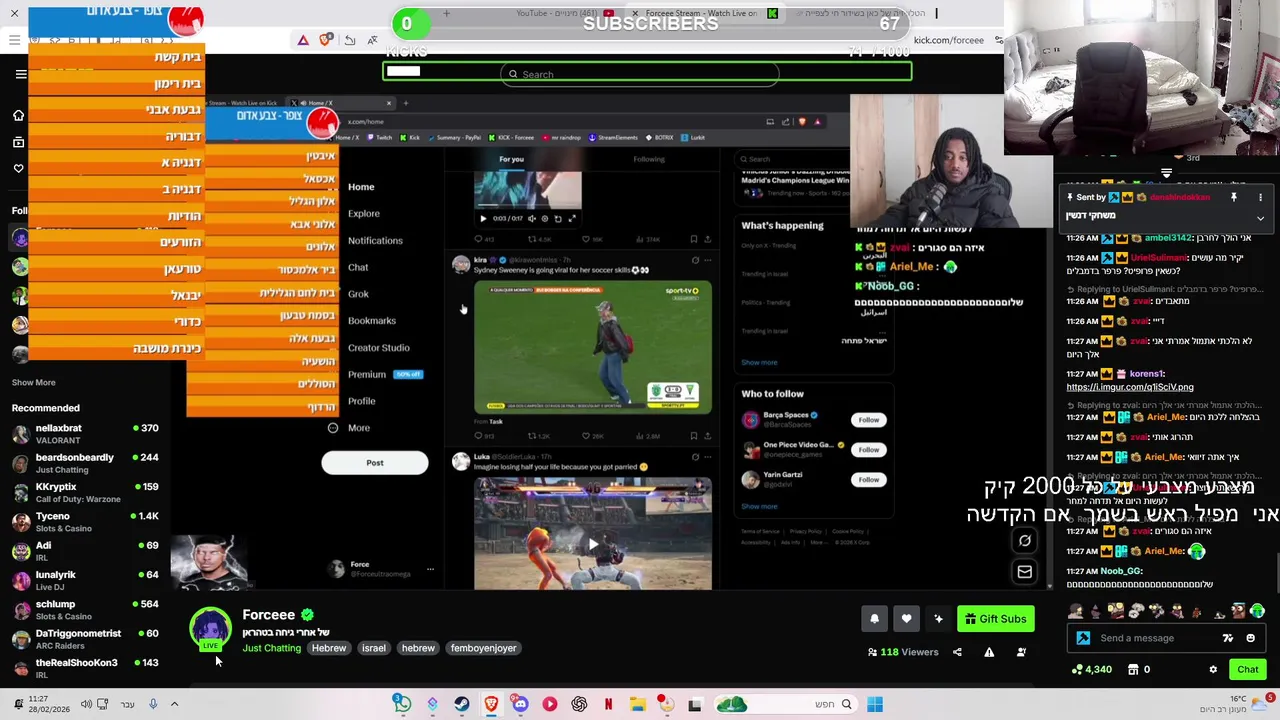Open pinned message options menu
The image size is (1280, 720).
(1260, 198)
